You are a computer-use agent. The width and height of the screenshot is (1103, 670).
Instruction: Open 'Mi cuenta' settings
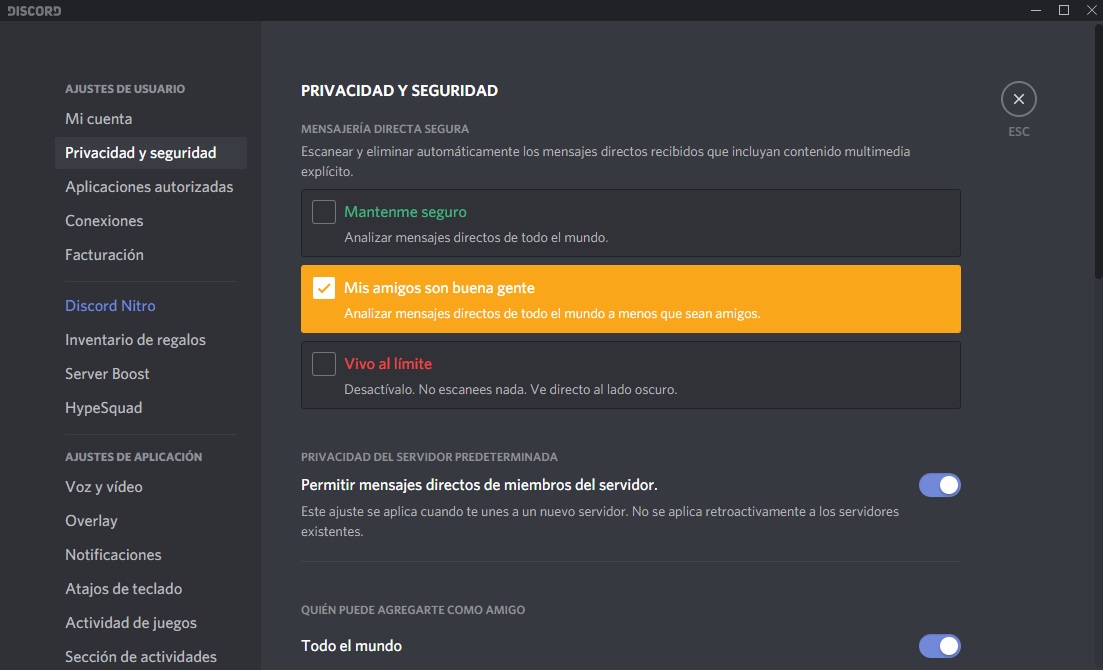(98, 119)
